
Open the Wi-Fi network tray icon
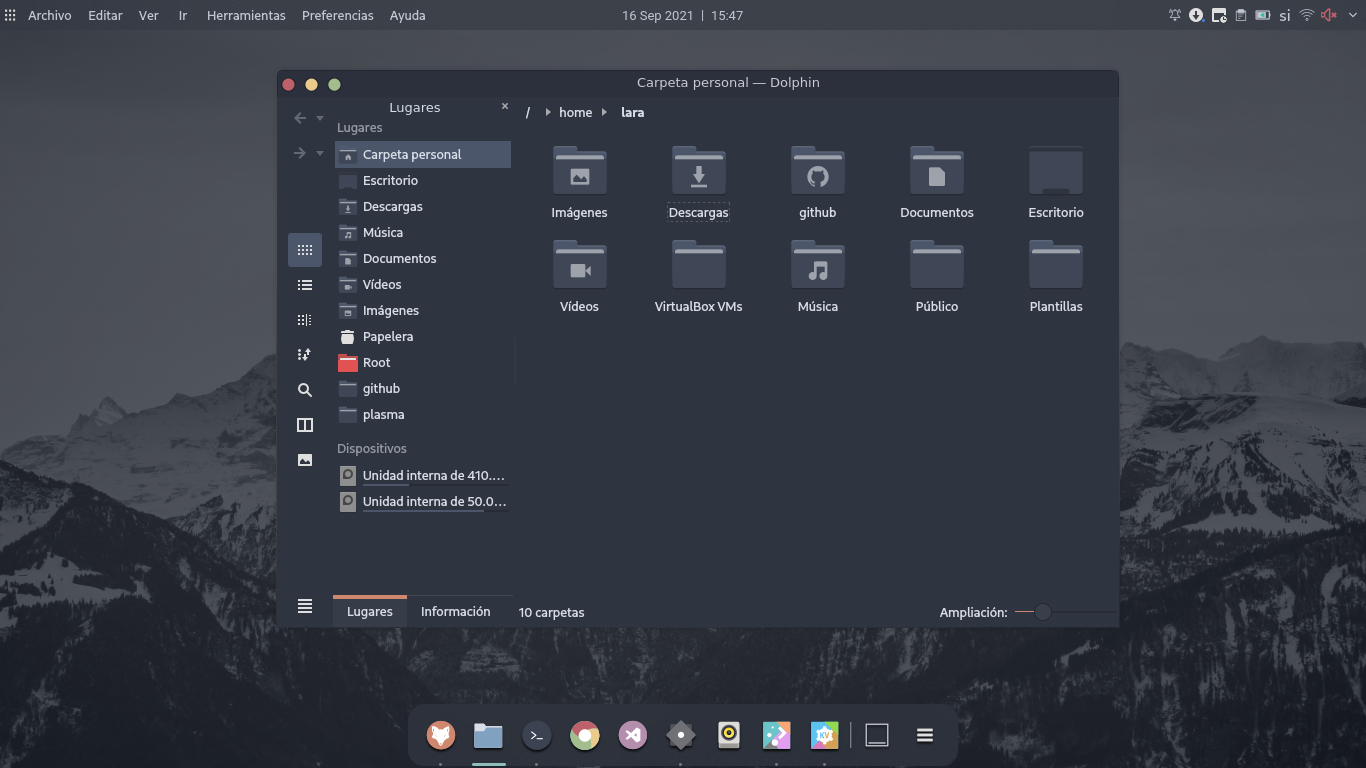[x=1307, y=15]
